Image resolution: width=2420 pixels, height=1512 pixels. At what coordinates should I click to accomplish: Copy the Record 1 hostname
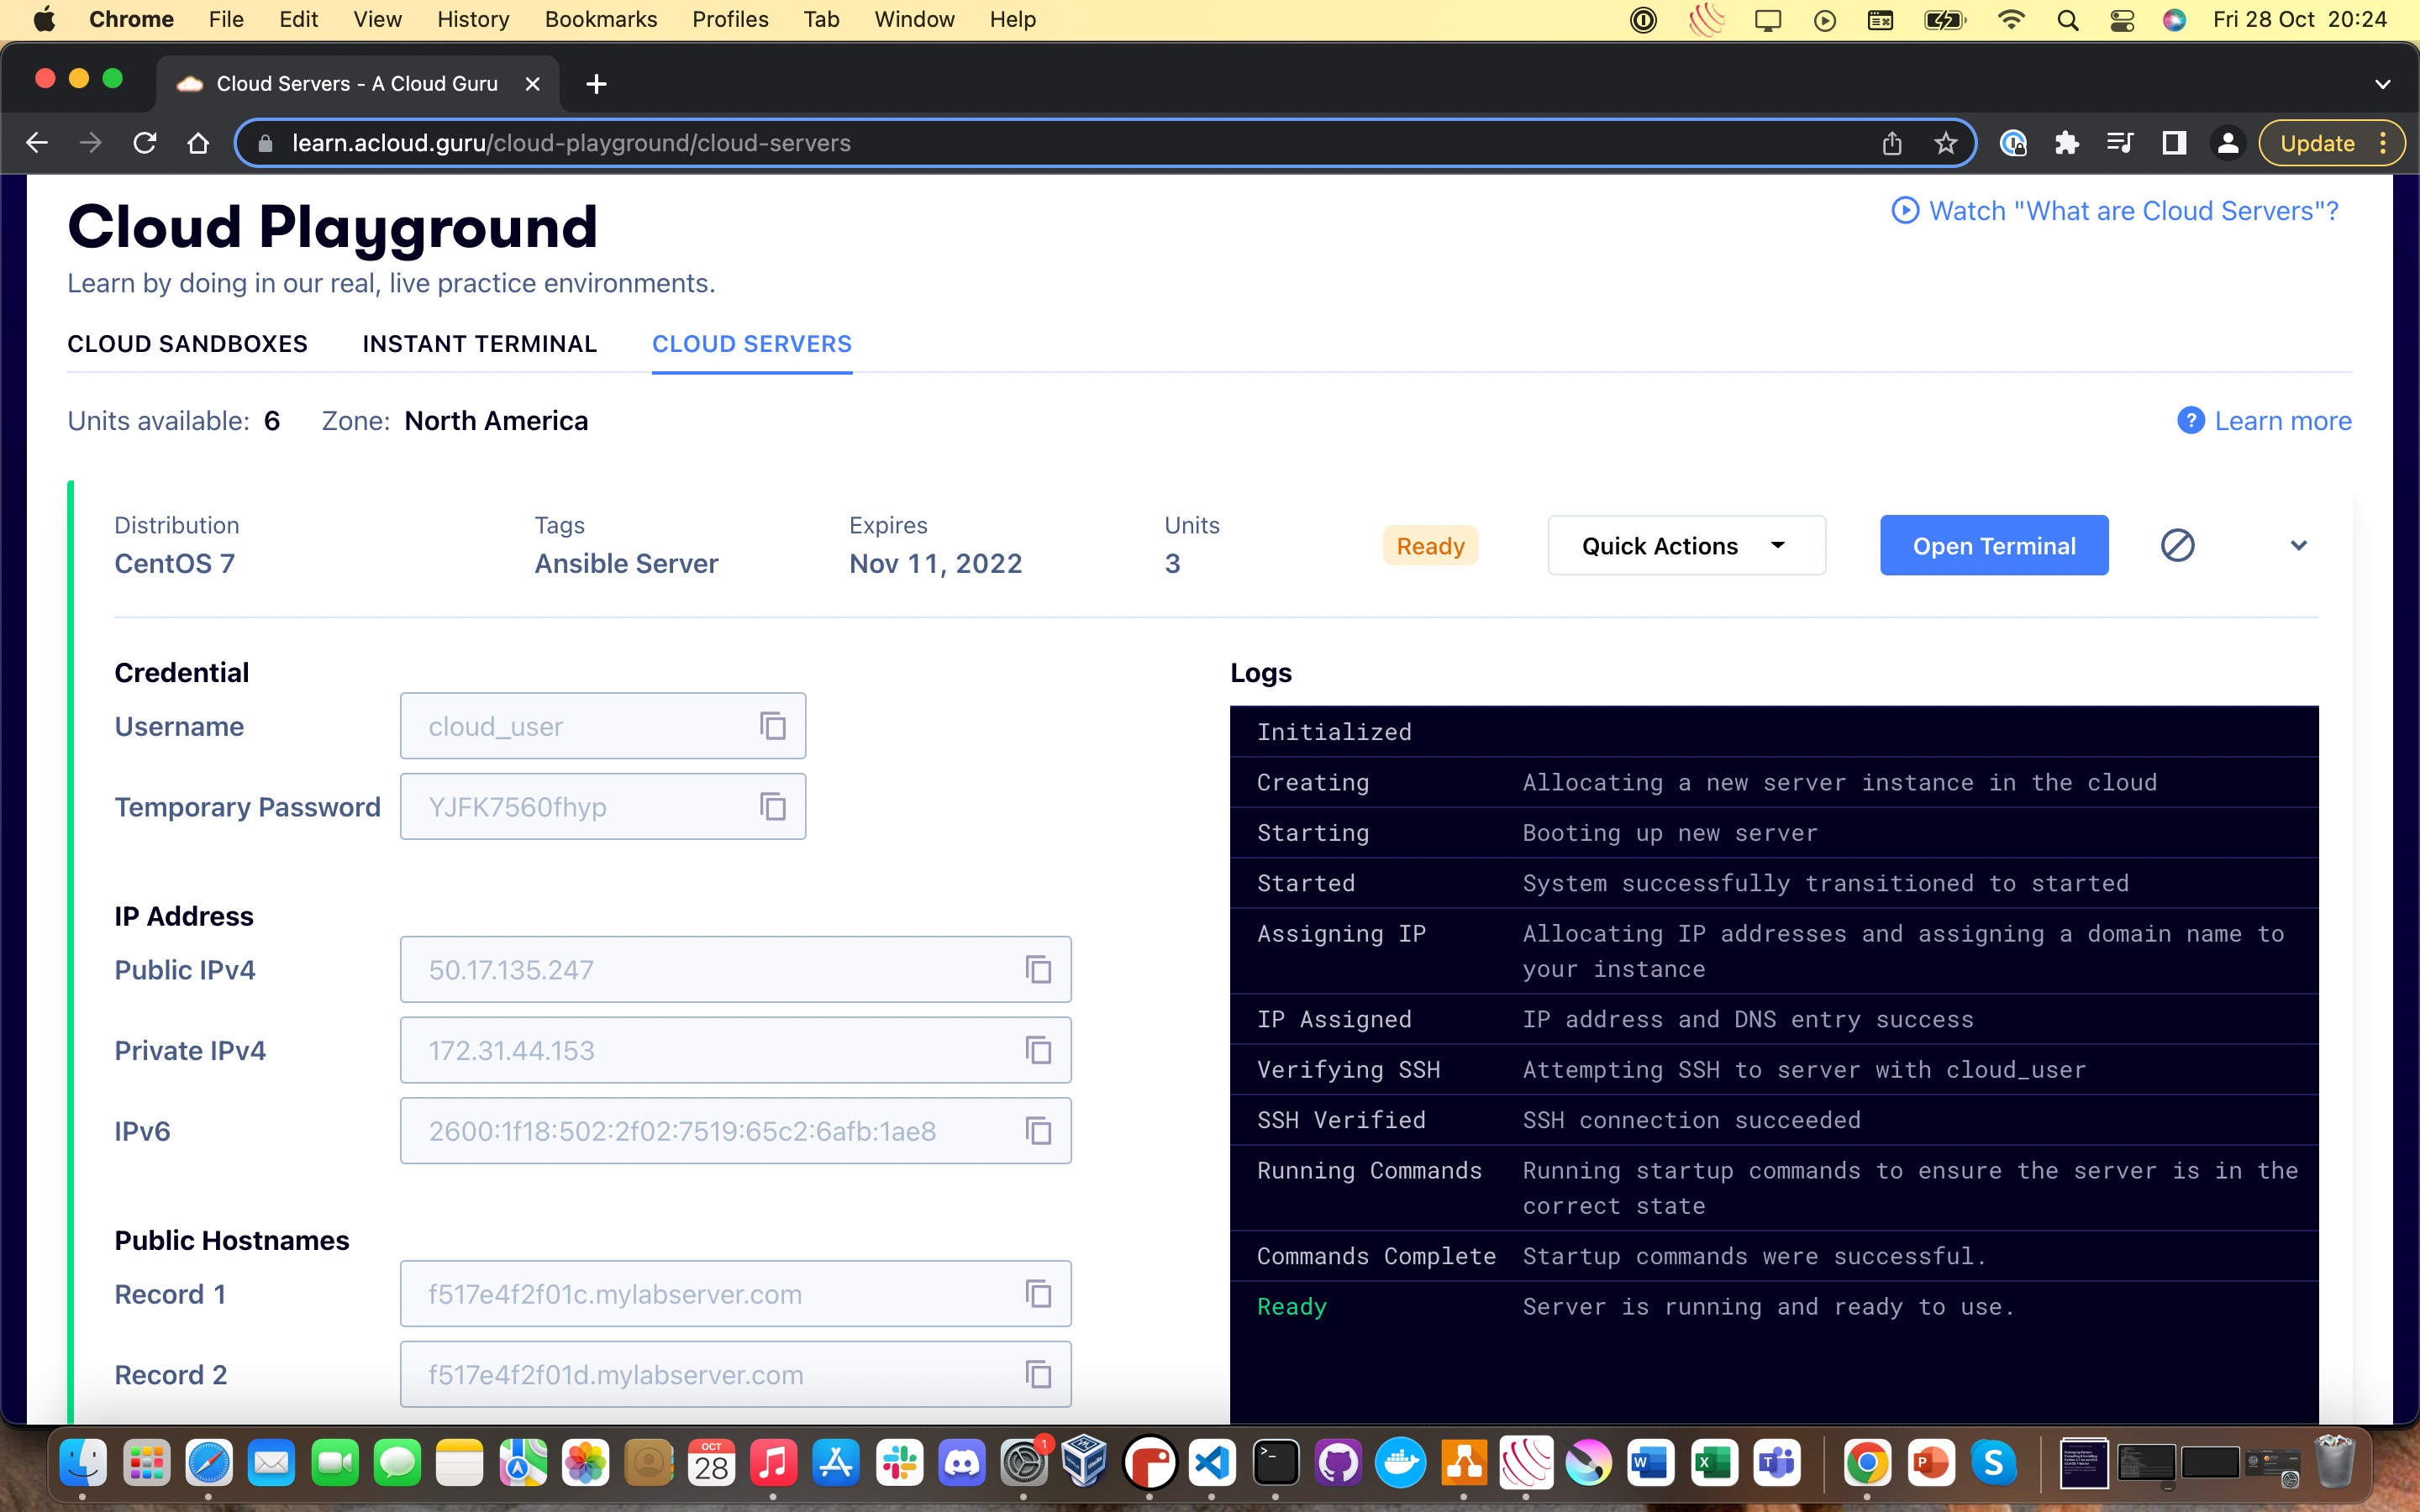[1038, 1294]
